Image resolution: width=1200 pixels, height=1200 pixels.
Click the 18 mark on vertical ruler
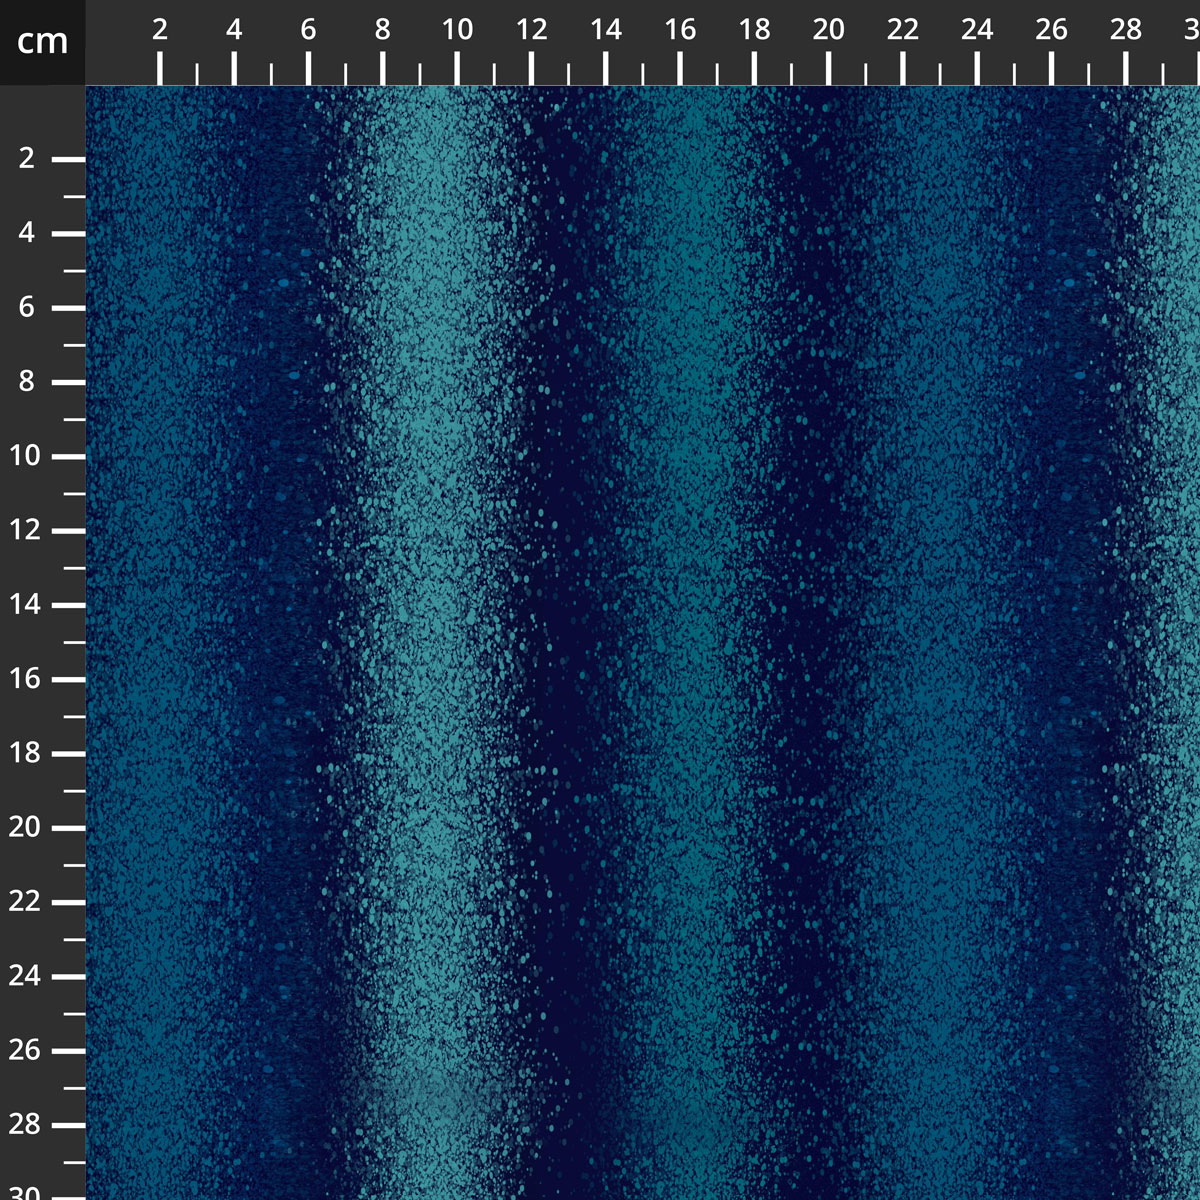[x=24, y=753]
